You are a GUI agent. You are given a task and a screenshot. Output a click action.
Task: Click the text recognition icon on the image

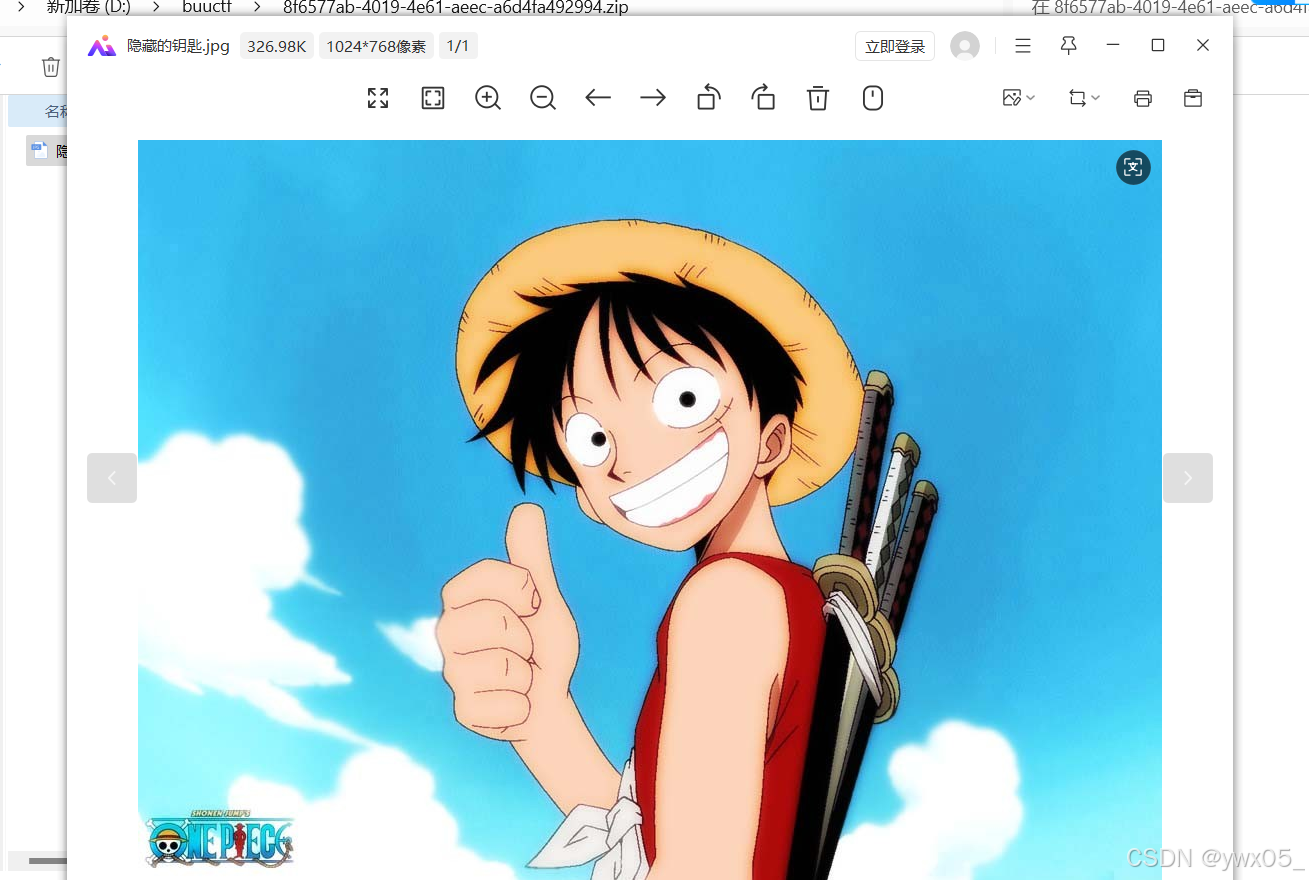(x=1133, y=167)
